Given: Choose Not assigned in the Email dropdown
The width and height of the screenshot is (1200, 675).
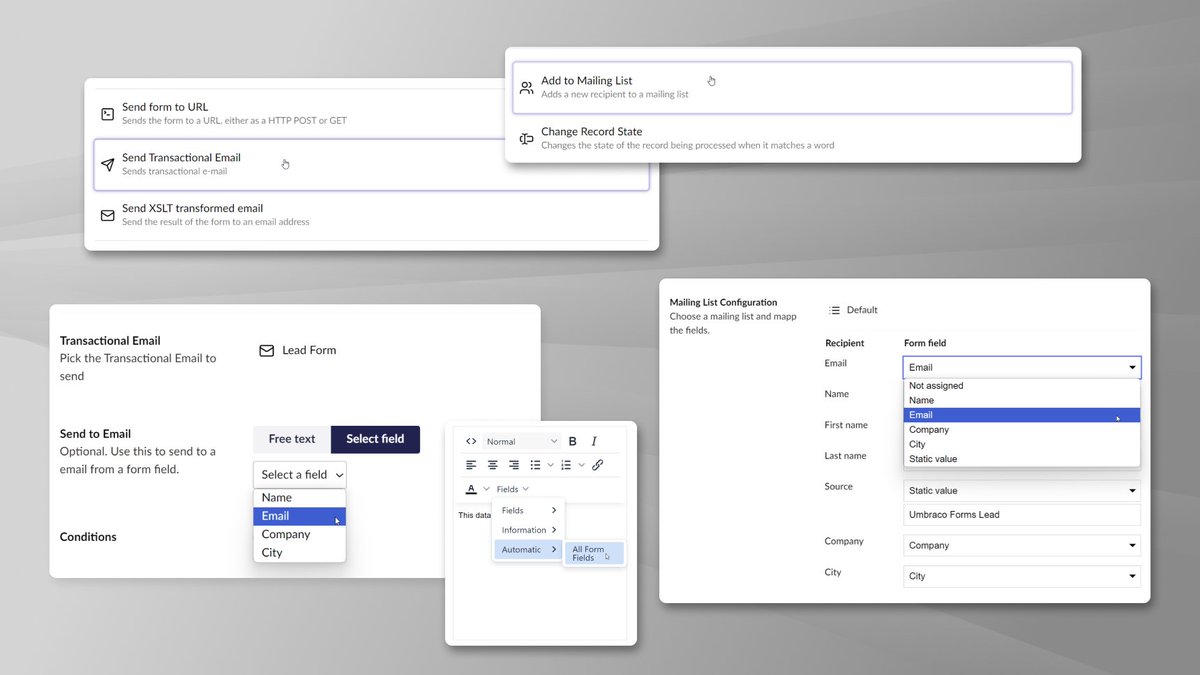Looking at the screenshot, I should pyautogui.click(x=1021, y=385).
